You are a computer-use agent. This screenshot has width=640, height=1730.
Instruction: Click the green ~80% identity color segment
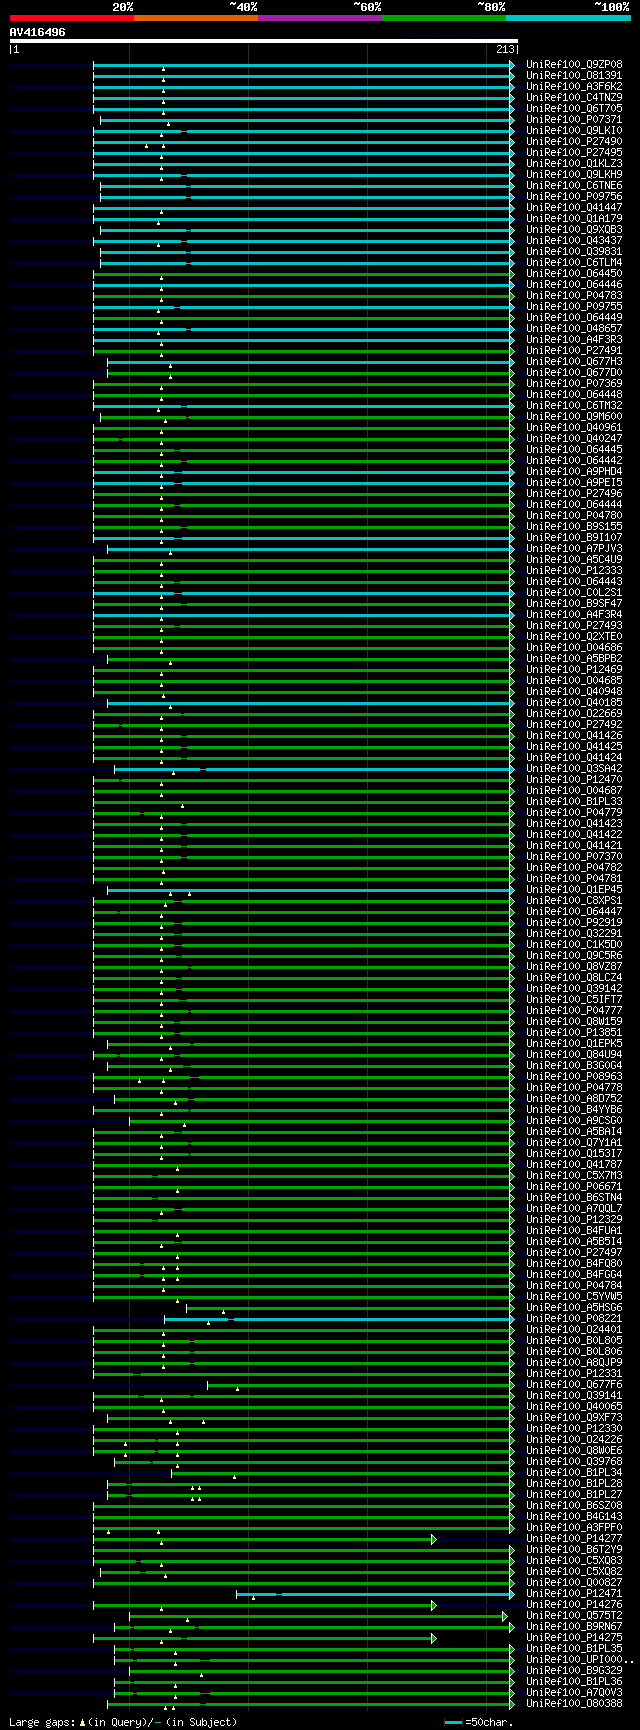coord(444,18)
